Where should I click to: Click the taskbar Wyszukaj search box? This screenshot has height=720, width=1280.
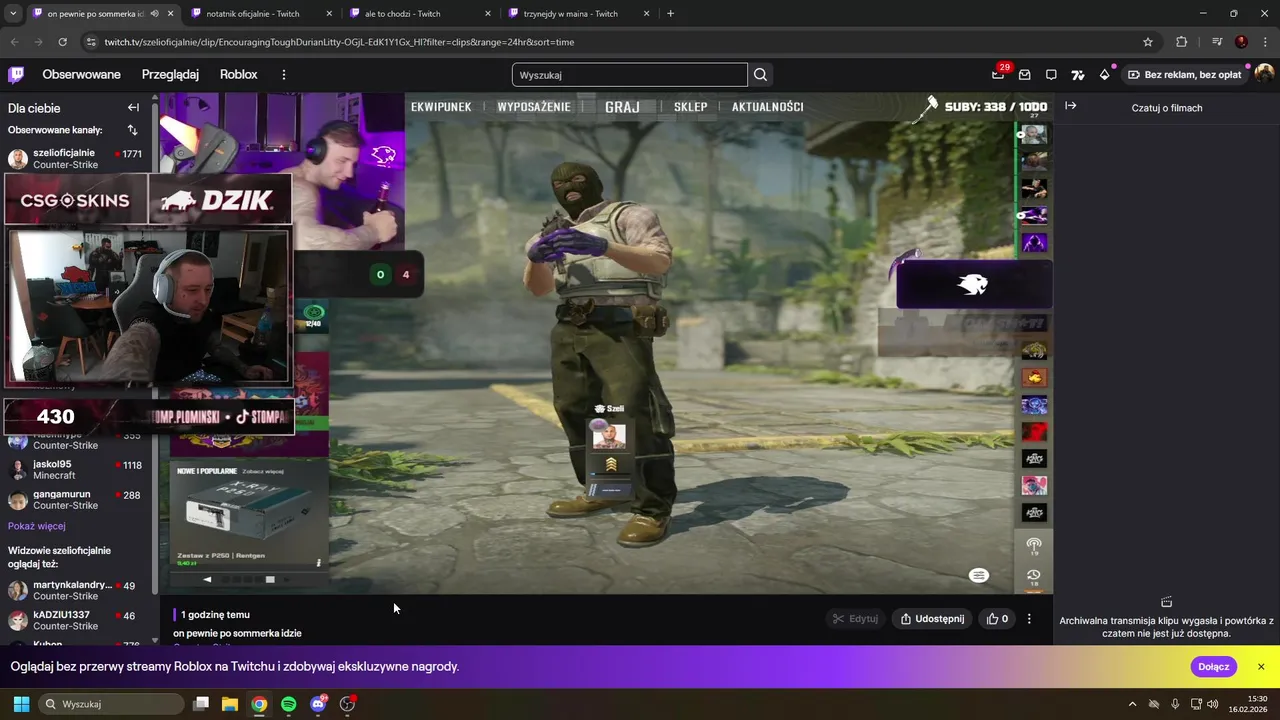tap(111, 704)
